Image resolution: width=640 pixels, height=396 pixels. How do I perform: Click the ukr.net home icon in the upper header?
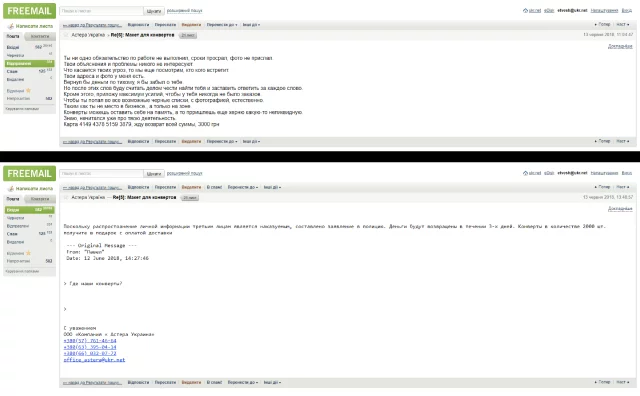[x=525, y=11]
